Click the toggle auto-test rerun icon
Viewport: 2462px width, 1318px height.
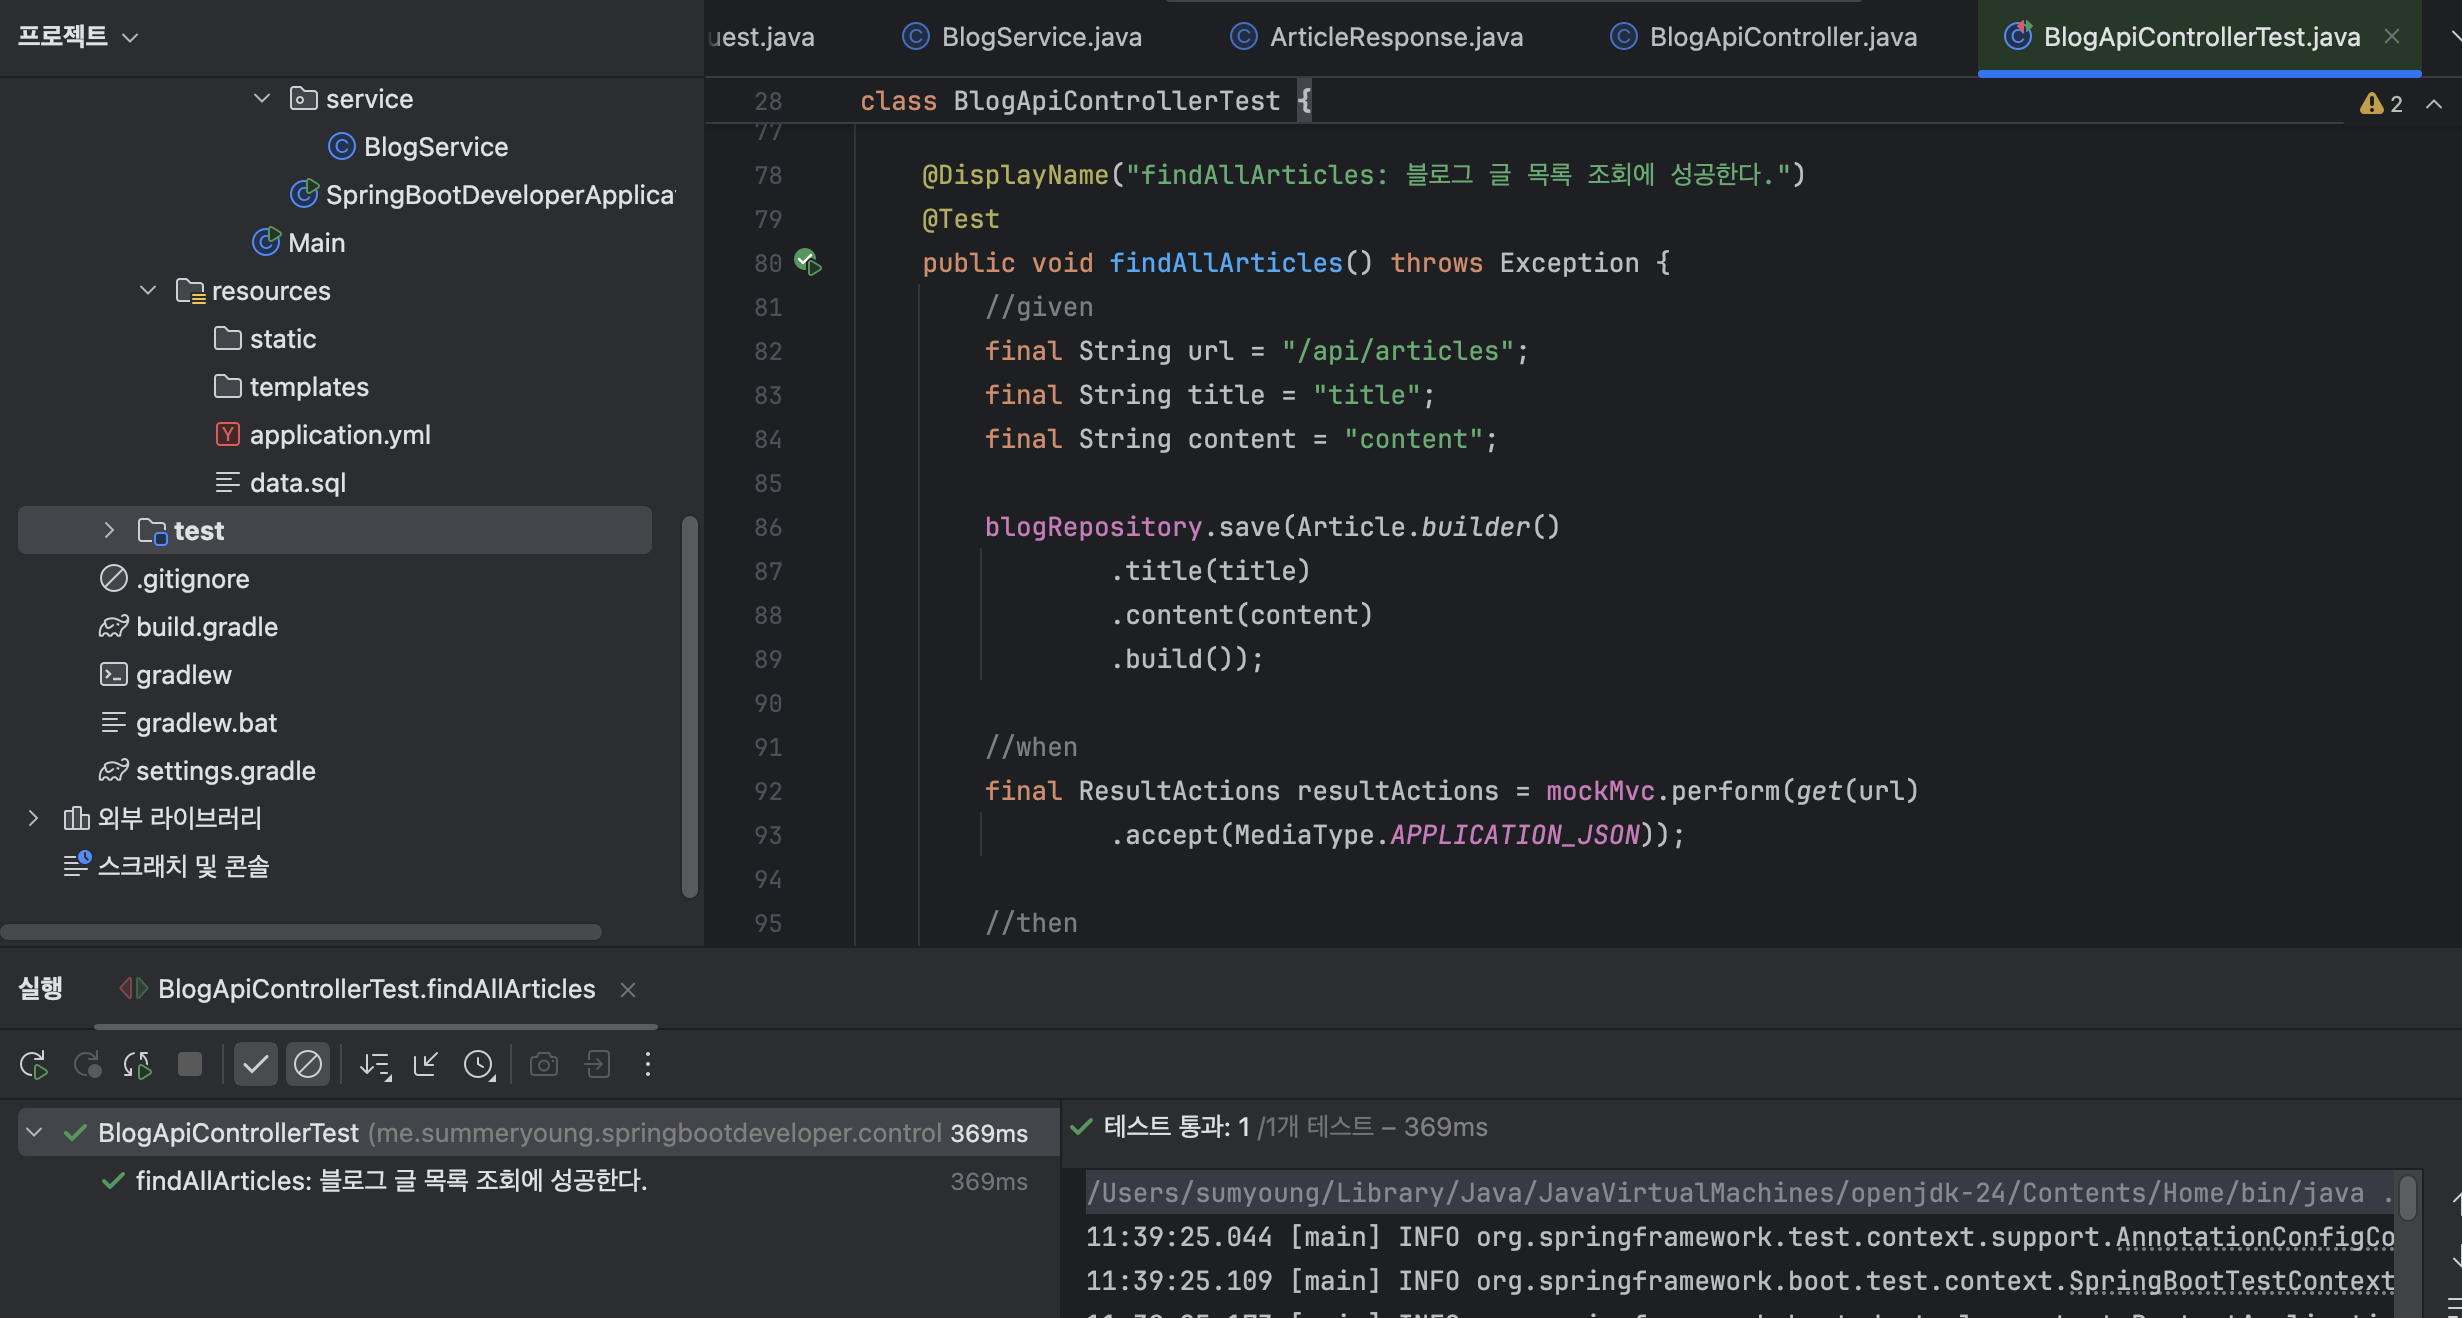(137, 1065)
